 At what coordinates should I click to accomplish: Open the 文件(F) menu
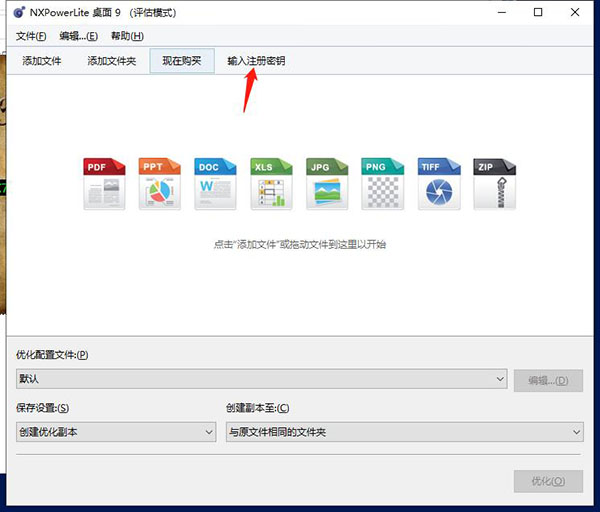point(32,36)
